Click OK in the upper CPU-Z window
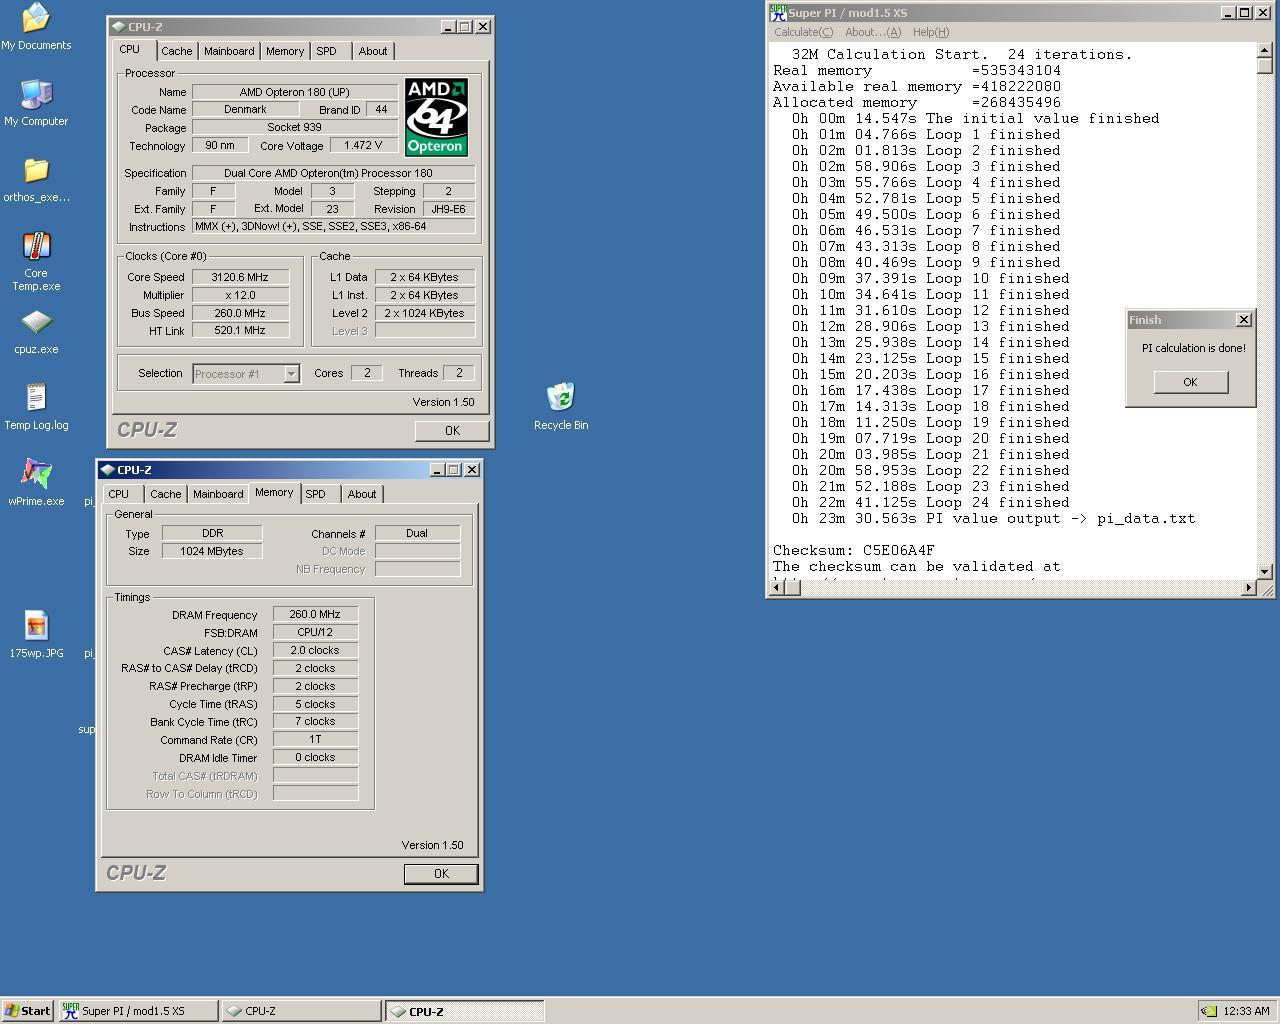 point(452,431)
